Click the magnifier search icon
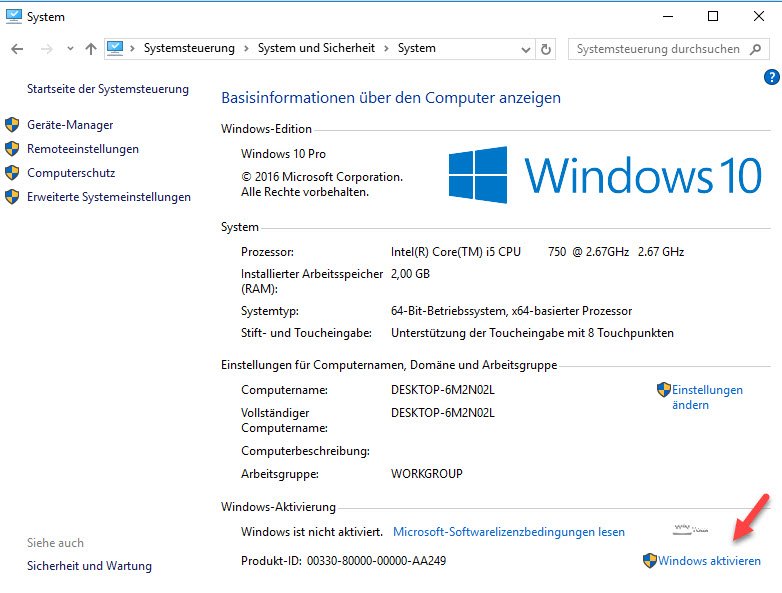782x593 pixels. click(756, 49)
